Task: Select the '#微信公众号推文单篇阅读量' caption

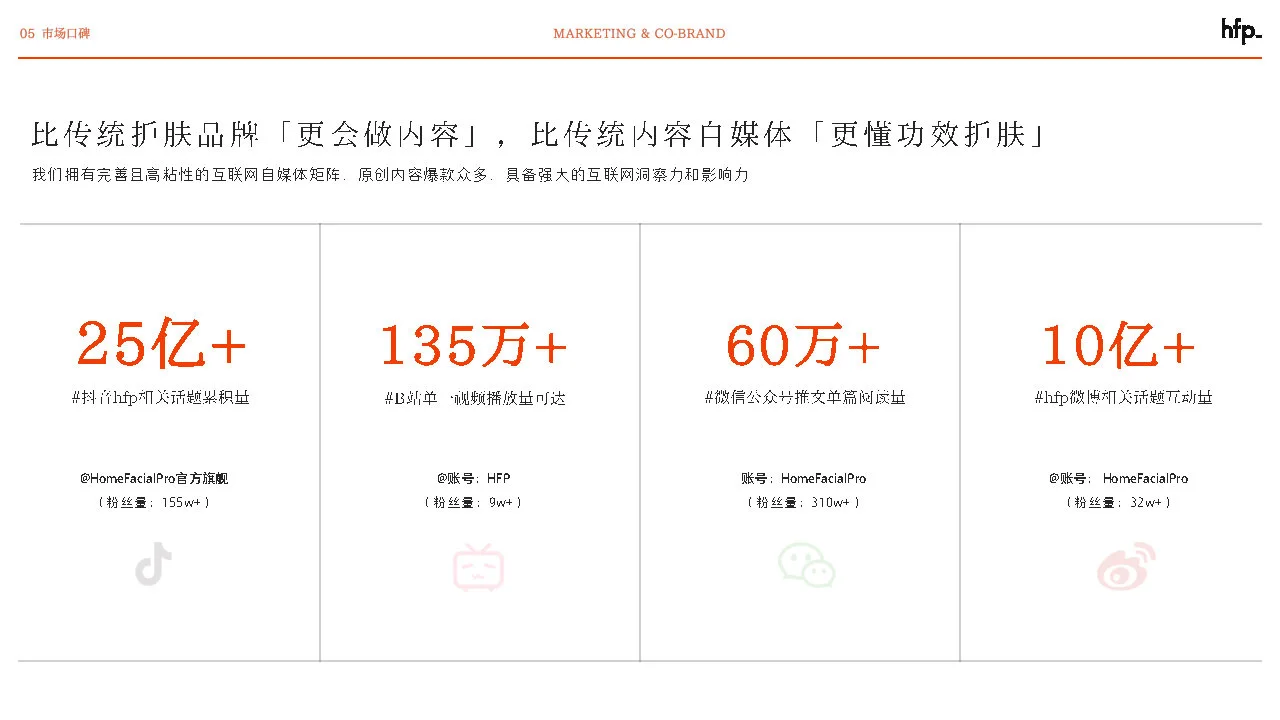Action: (x=805, y=397)
